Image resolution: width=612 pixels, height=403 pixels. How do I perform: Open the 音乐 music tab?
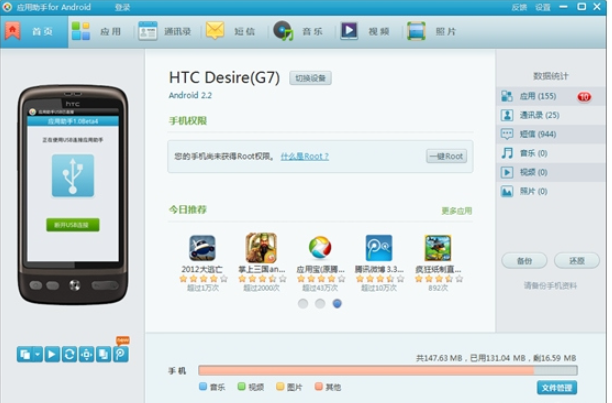point(298,32)
